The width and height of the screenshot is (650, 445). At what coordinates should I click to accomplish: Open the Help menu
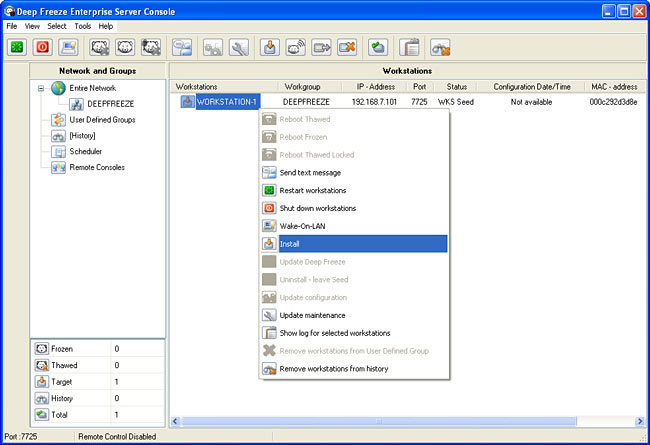(106, 26)
